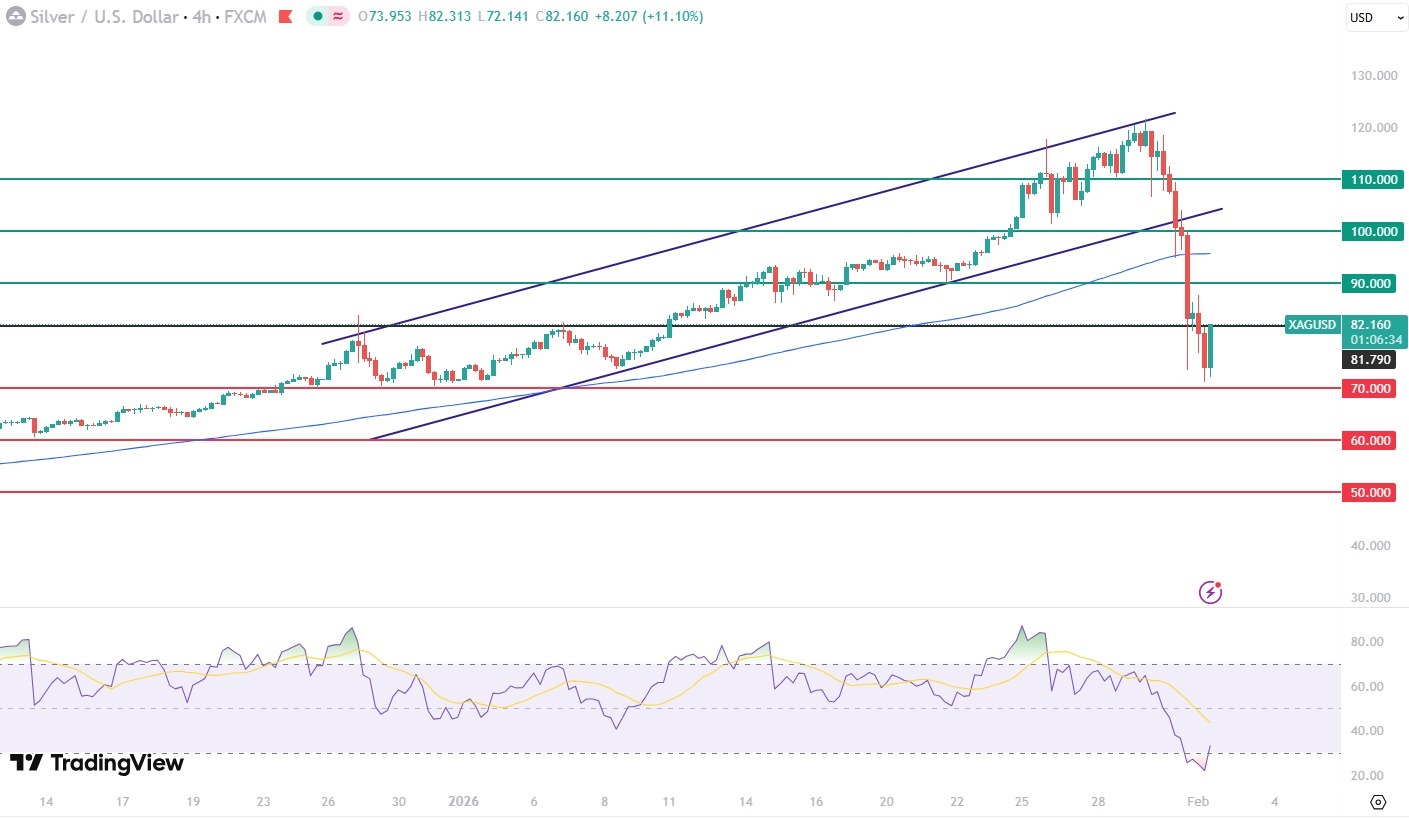Click the XAGUSD current price tag
Screen dimensions: 1409x818
(1312, 325)
